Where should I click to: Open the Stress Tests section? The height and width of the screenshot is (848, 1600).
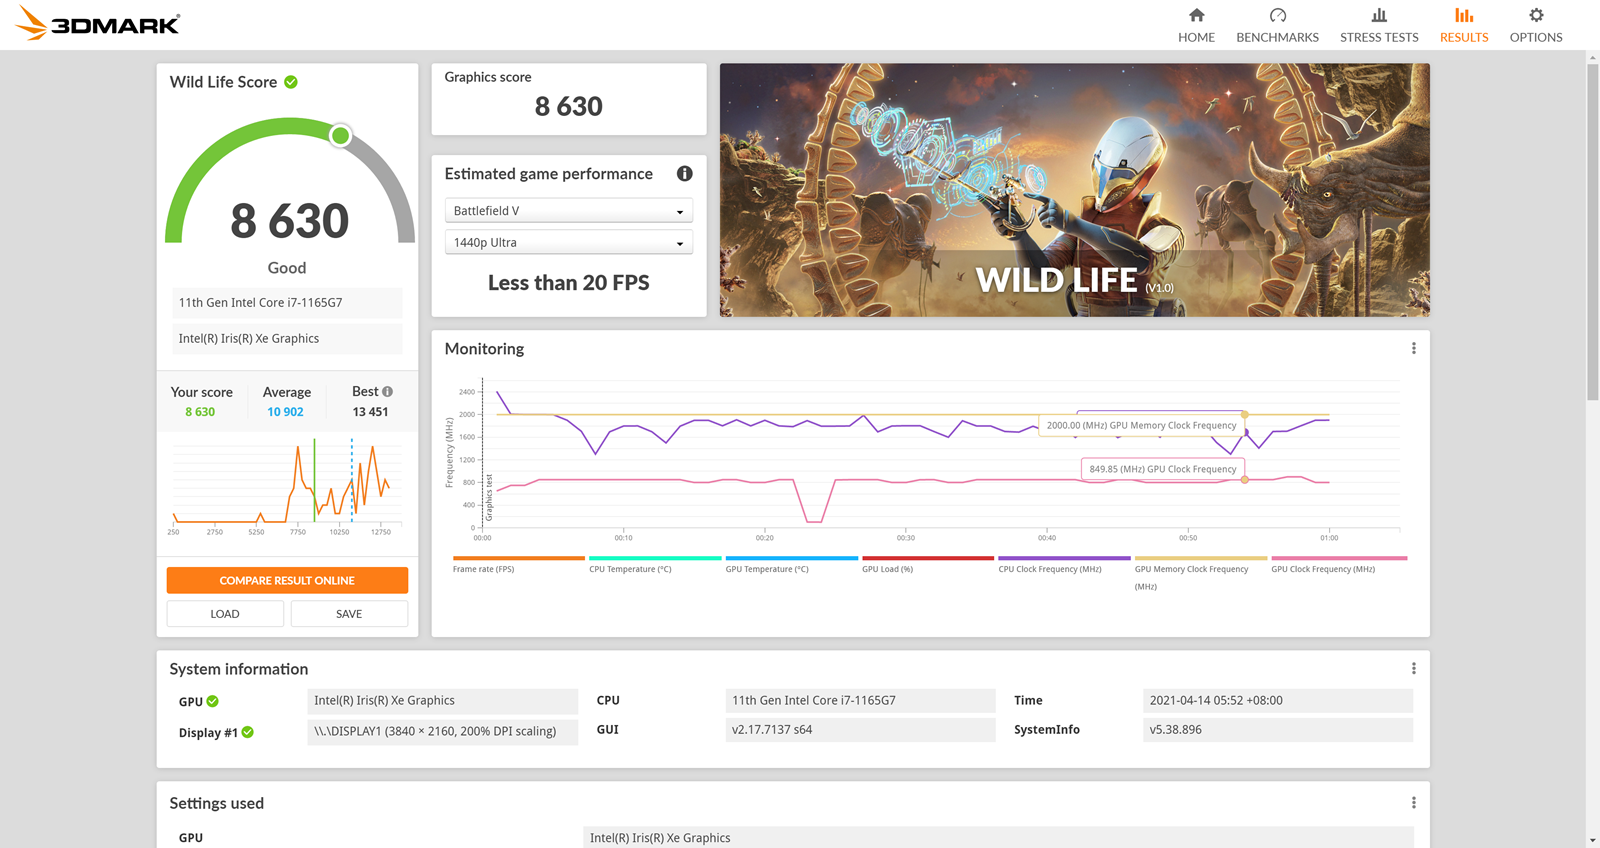coord(1379,25)
